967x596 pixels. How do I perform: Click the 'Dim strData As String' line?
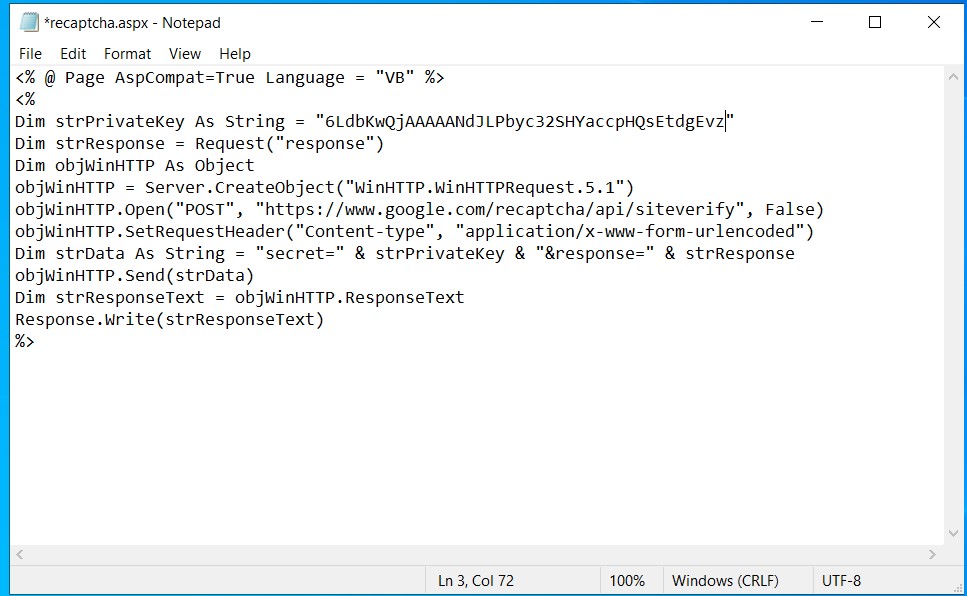point(405,254)
